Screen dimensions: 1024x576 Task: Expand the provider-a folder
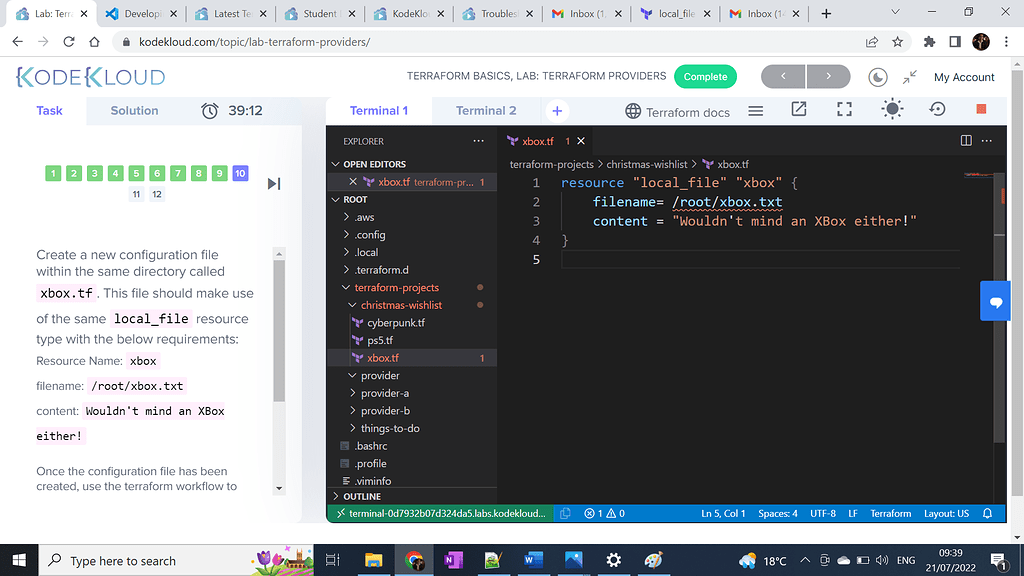pos(384,393)
